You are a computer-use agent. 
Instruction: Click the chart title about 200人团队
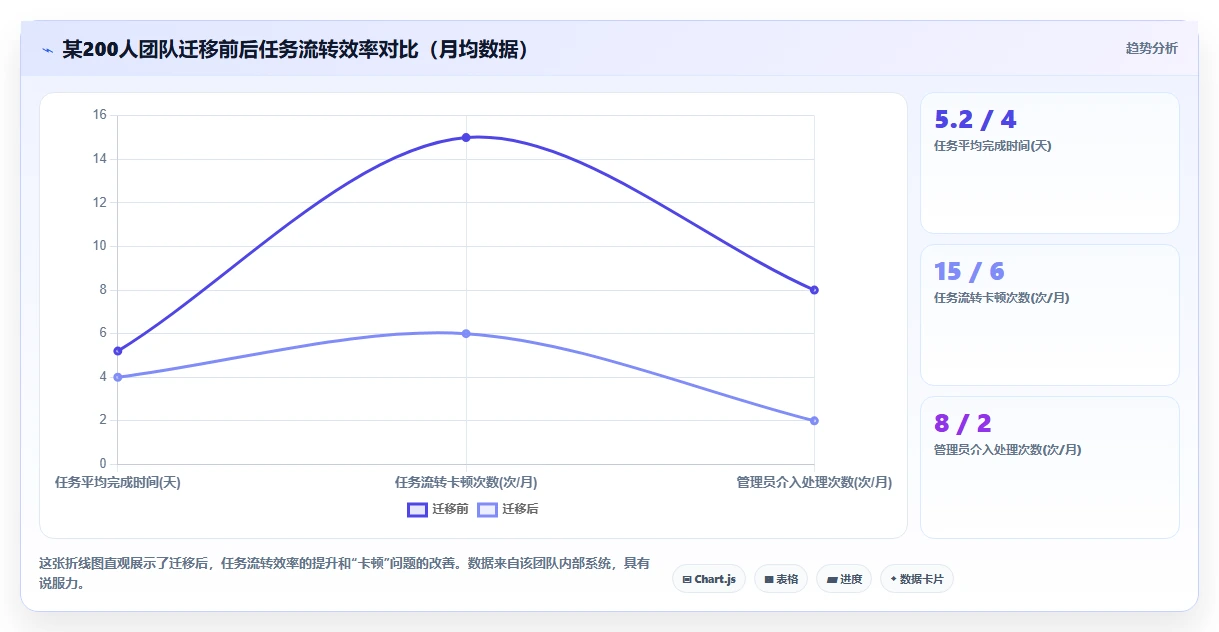[295, 50]
